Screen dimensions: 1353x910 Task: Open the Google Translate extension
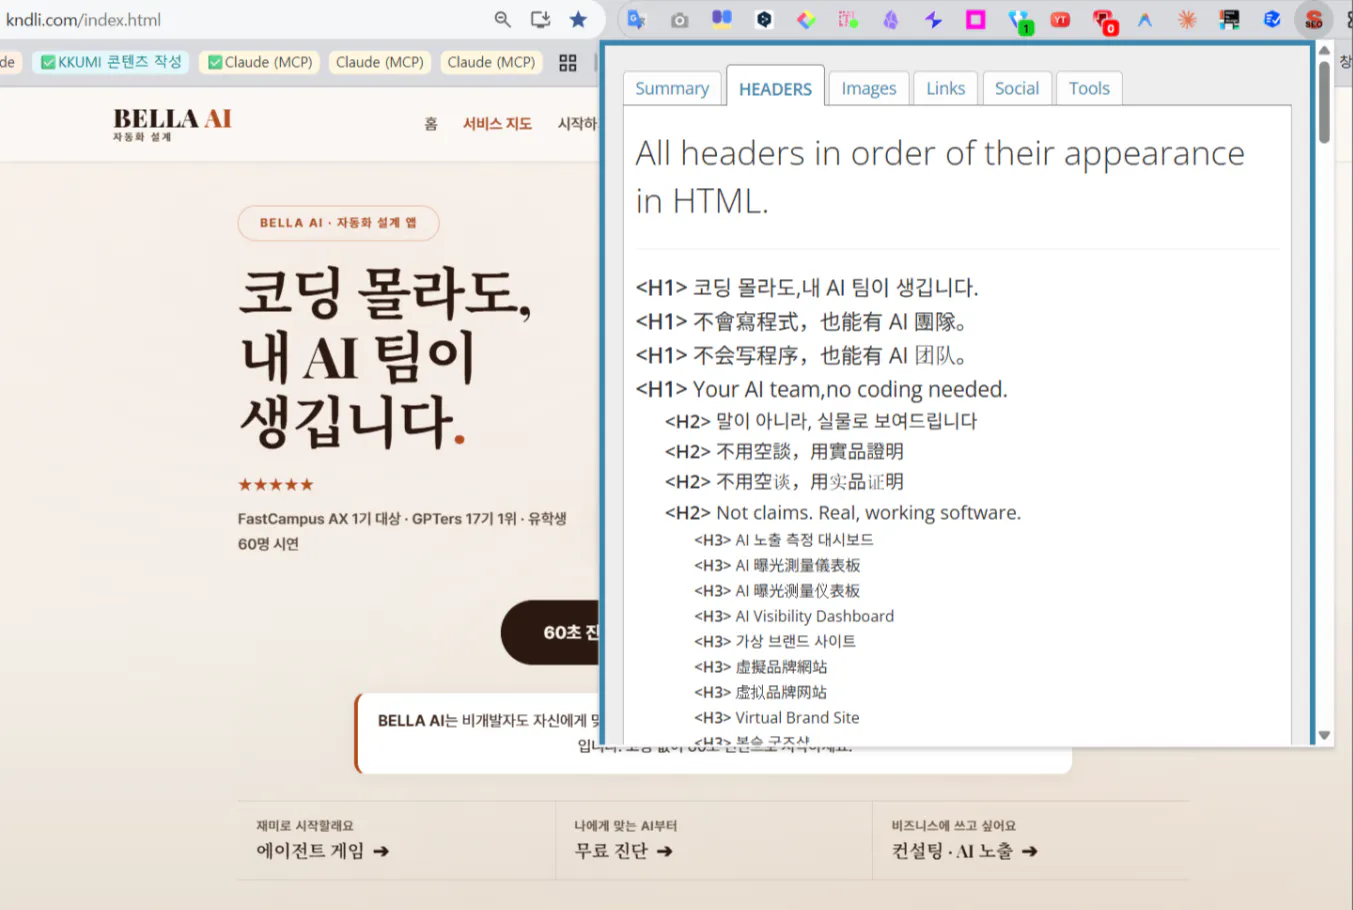pyautogui.click(x=636, y=20)
